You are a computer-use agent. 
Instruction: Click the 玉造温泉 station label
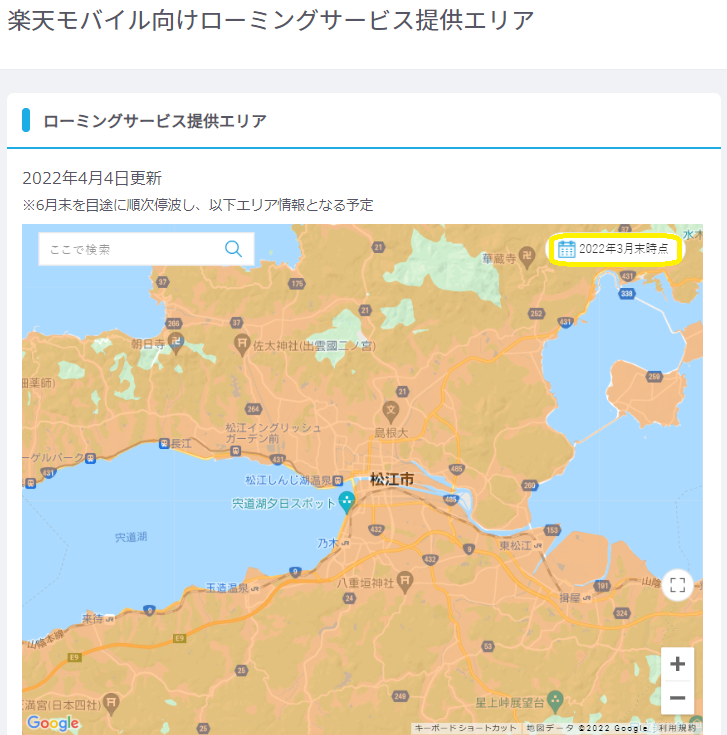227,588
